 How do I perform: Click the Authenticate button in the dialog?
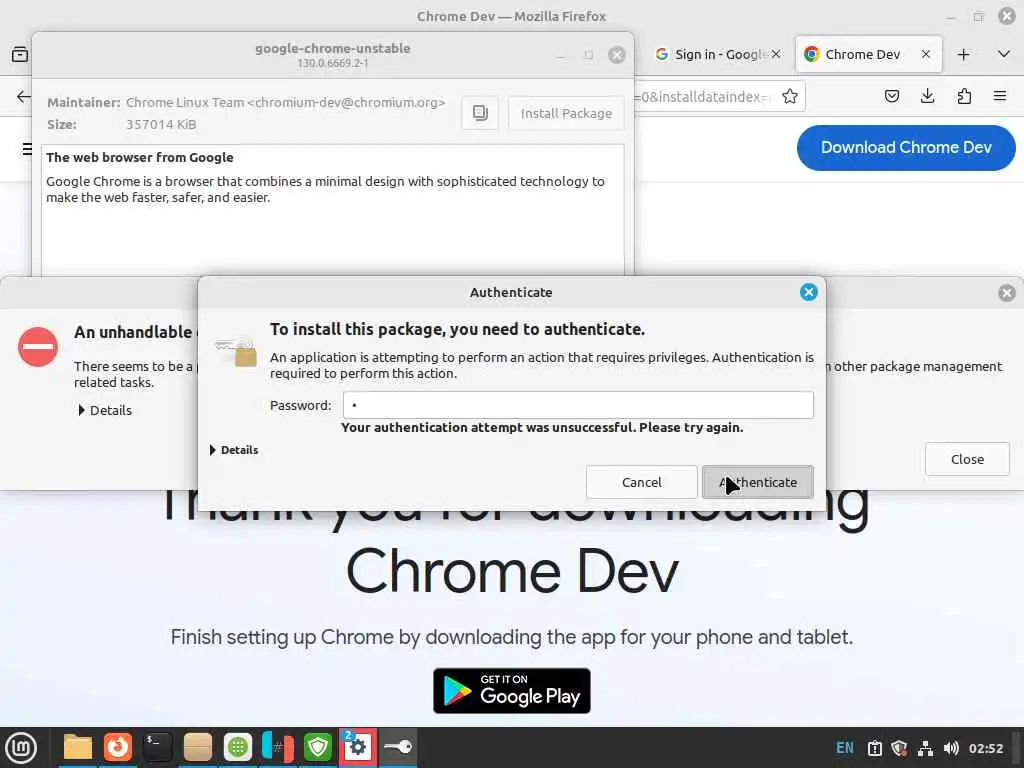click(x=758, y=482)
